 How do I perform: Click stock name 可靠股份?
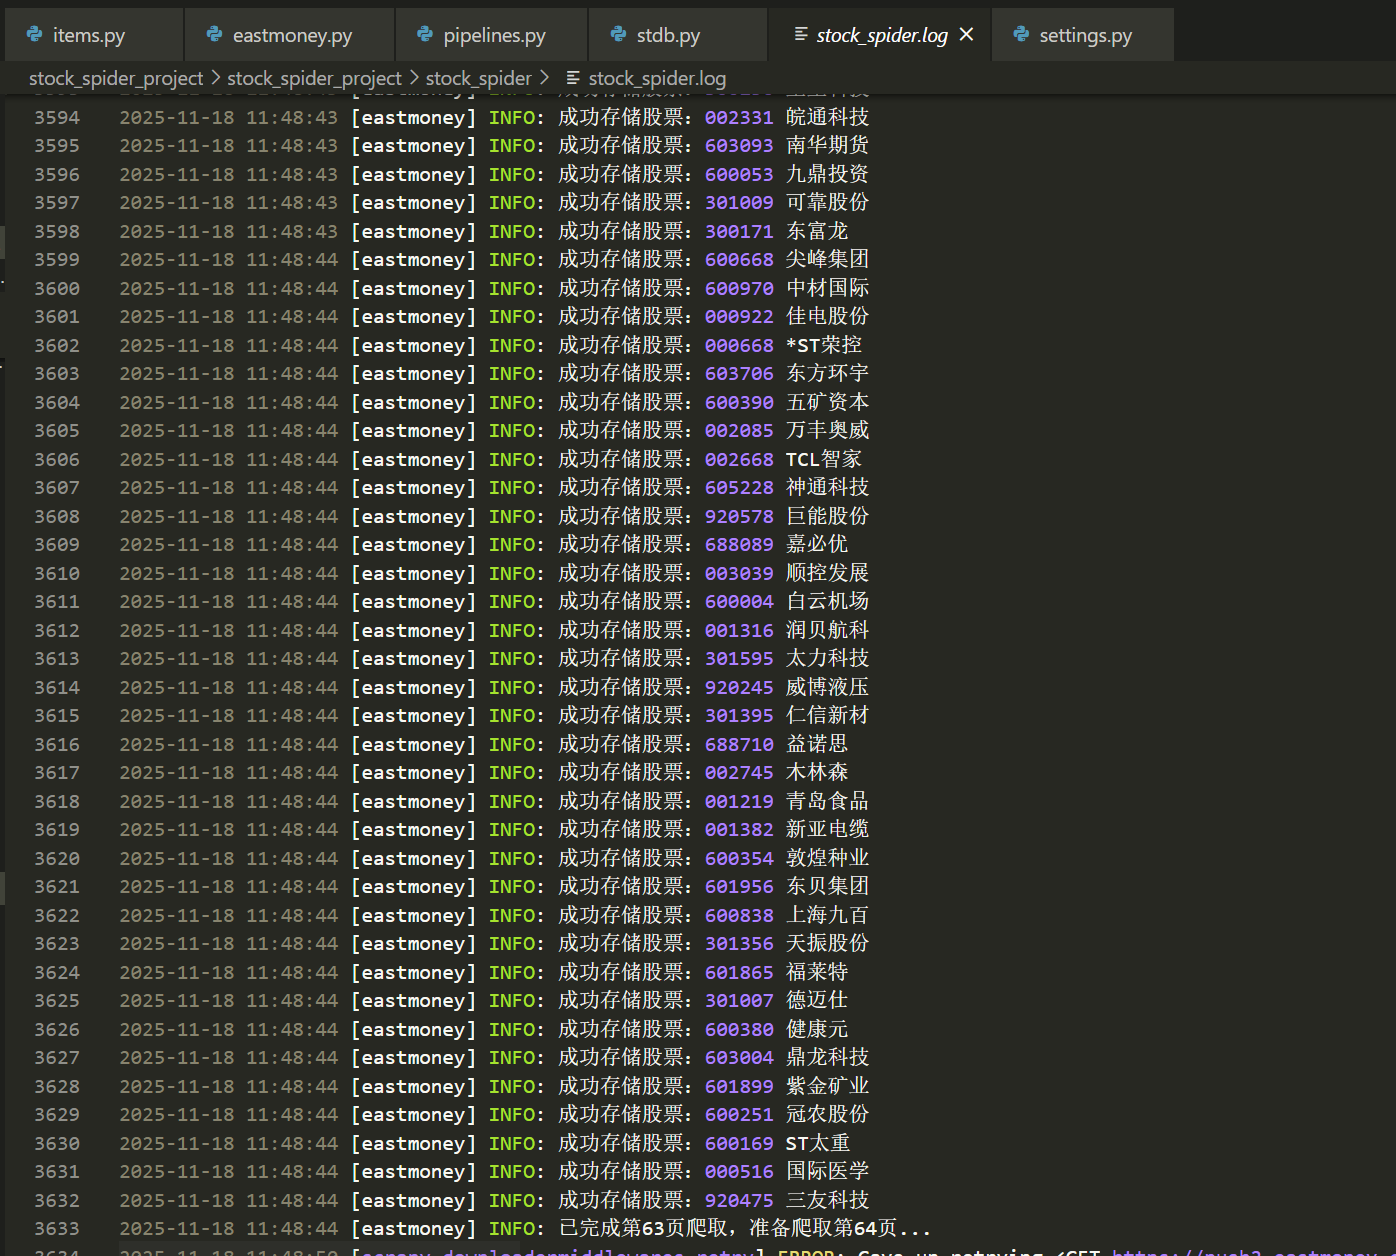point(827,203)
